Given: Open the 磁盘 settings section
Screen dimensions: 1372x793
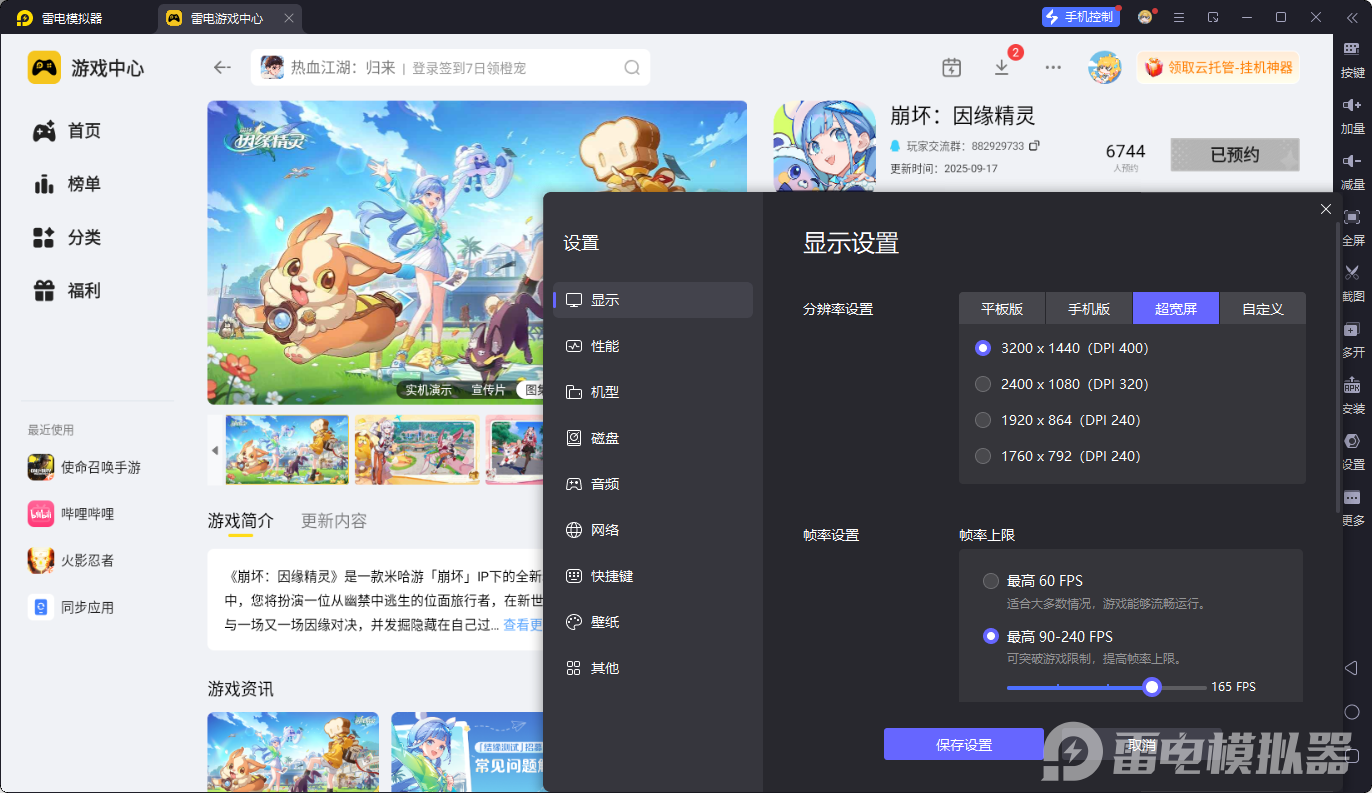Looking at the screenshot, I should [x=653, y=438].
